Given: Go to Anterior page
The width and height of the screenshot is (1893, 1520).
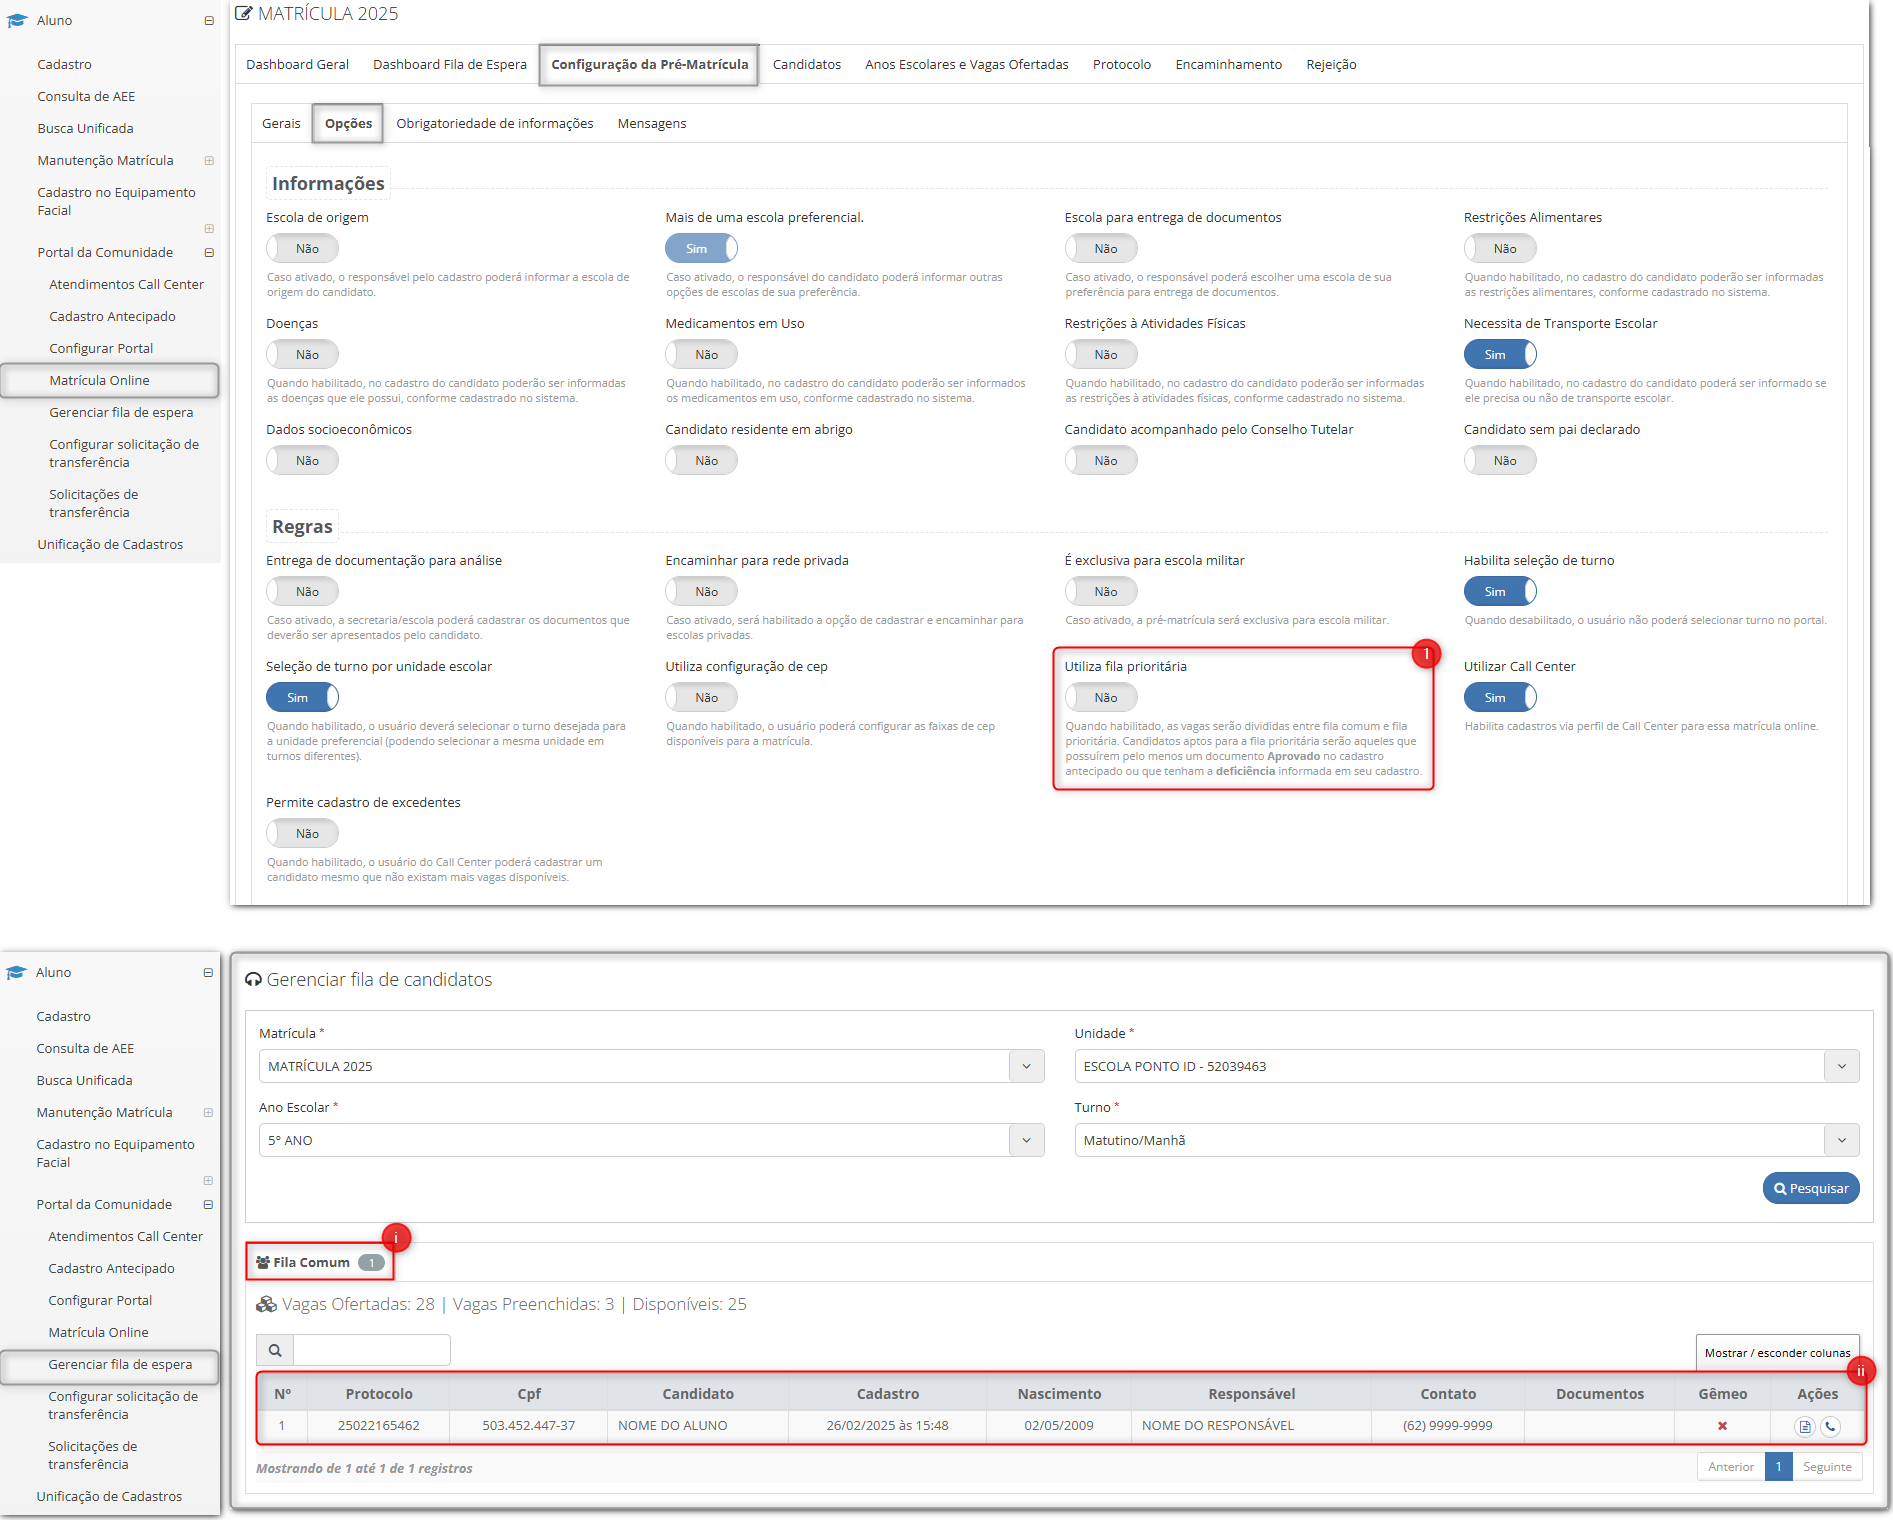Looking at the screenshot, I should (1731, 1466).
